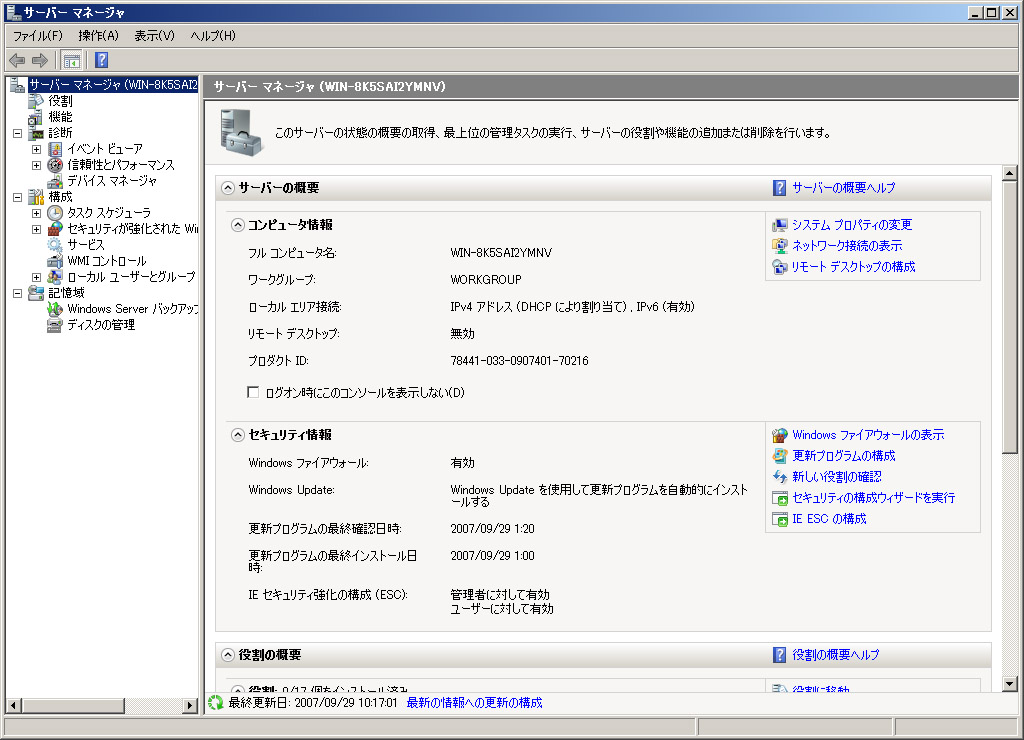Select the 機能 icon in tree

36,117
